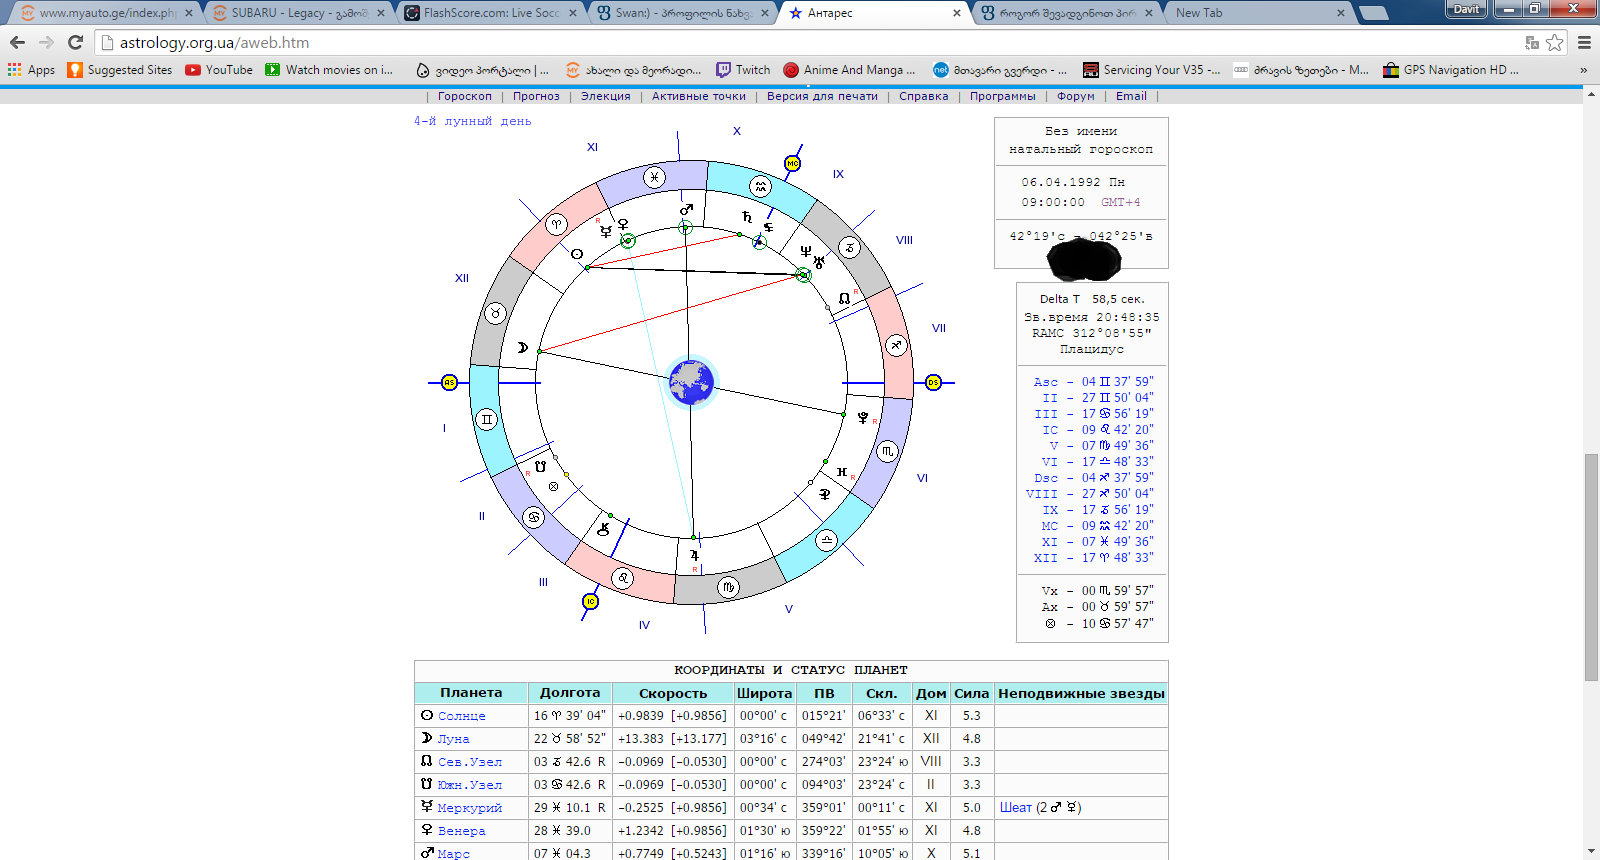Click the AS ascendant marker on chart

[449, 382]
